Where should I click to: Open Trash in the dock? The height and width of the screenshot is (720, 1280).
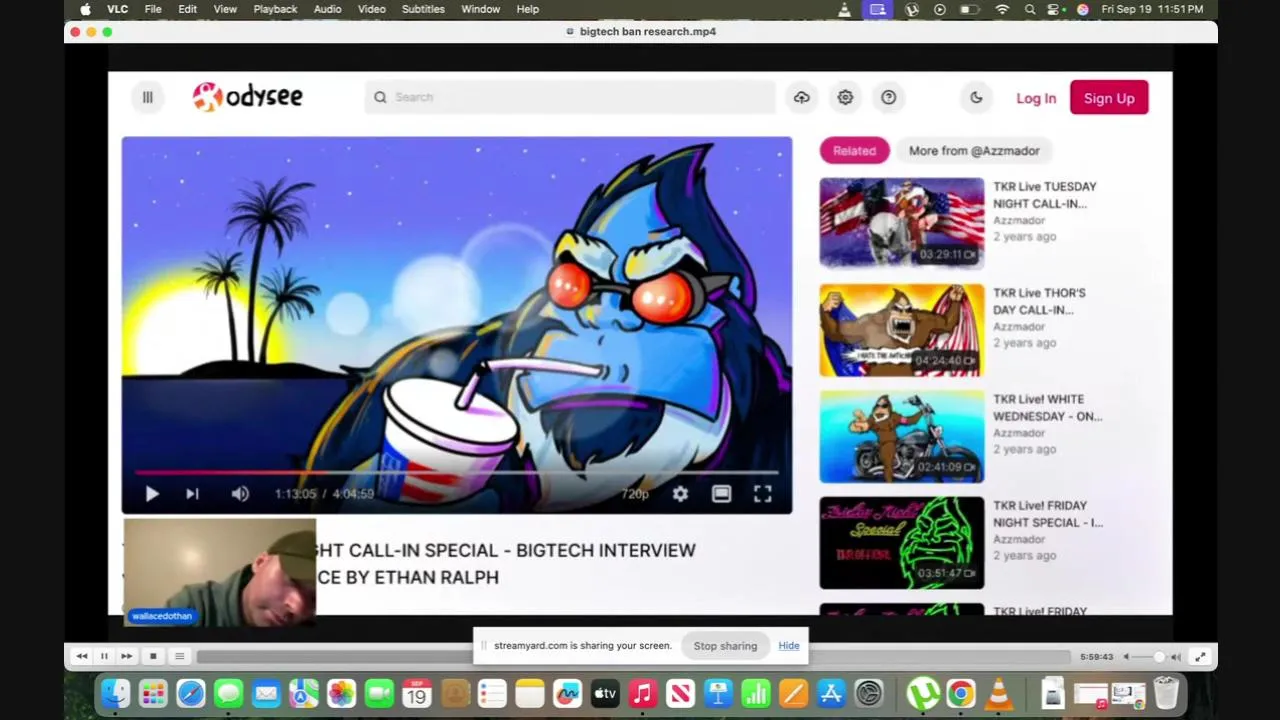(x=1166, y=693)
